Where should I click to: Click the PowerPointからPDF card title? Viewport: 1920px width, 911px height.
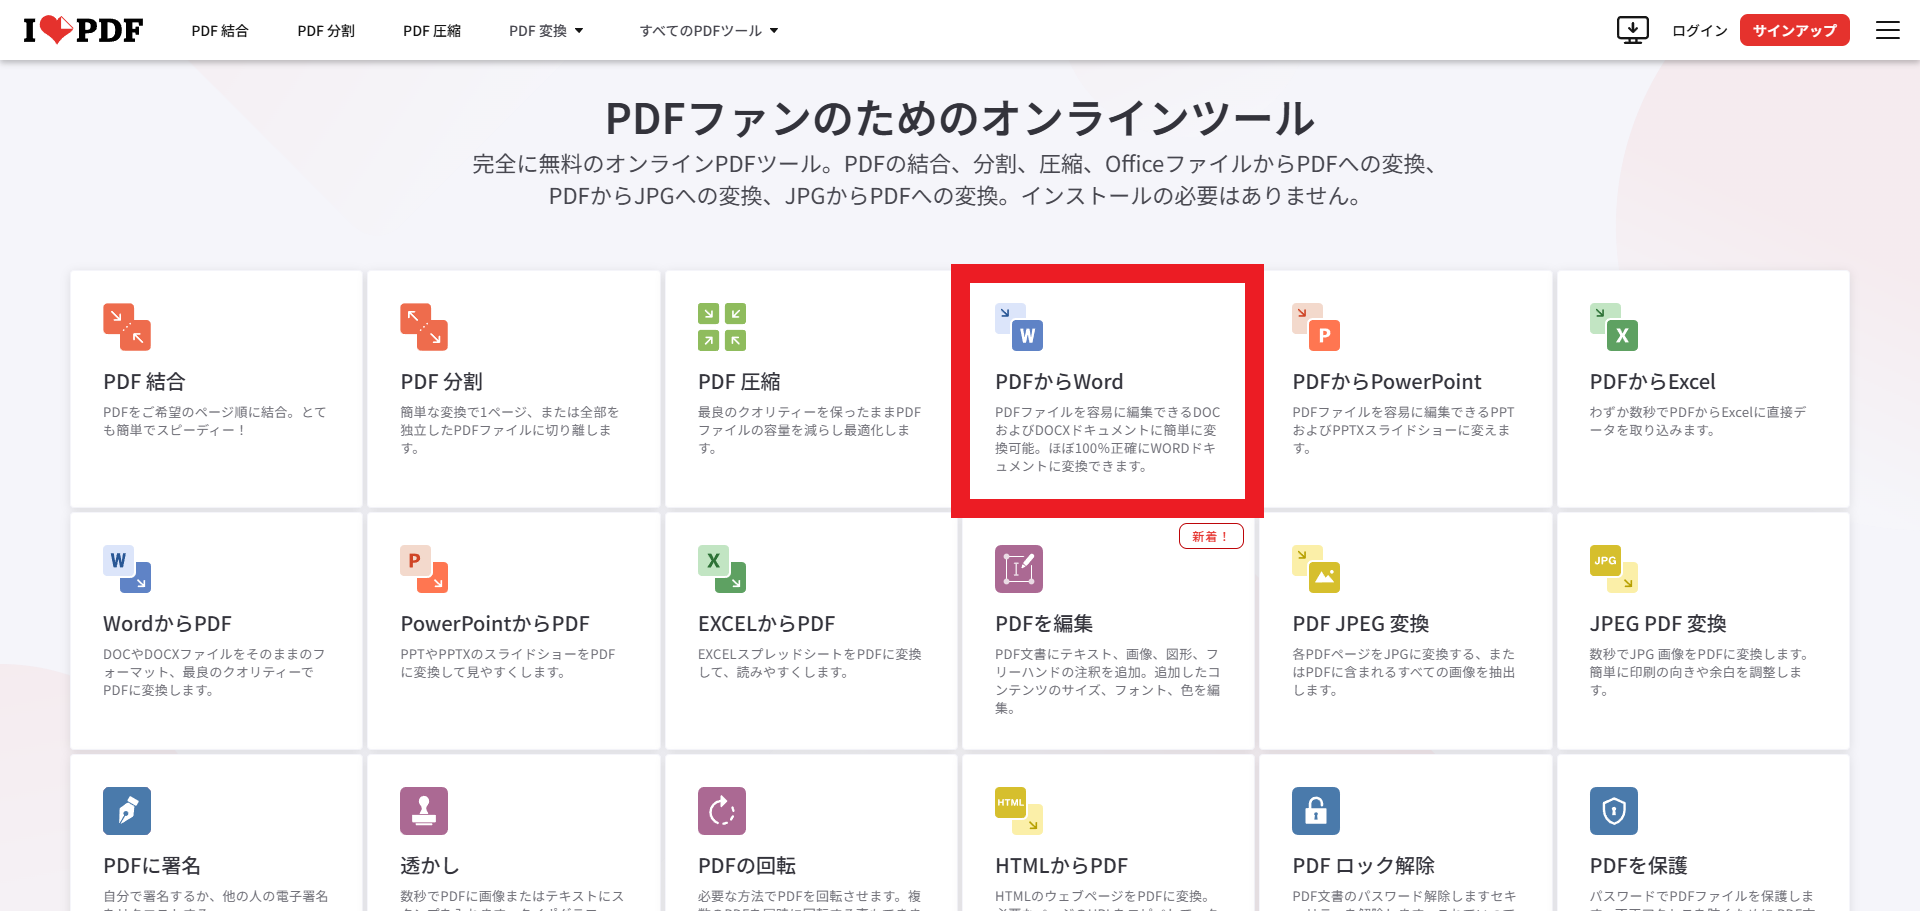click(495, 624)
